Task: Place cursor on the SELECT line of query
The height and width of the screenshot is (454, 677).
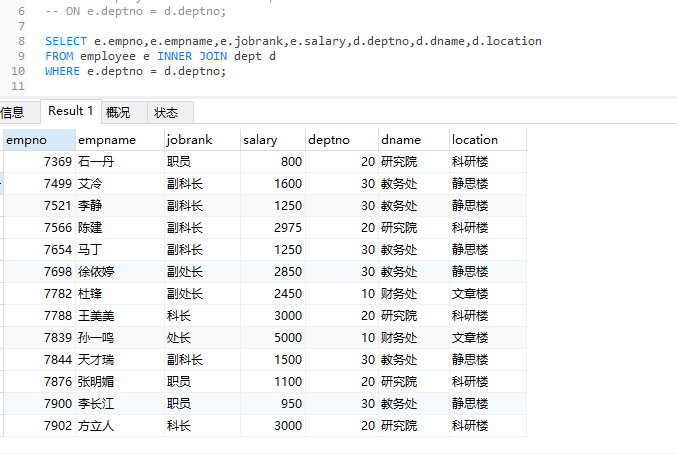Action: [293, 41]
